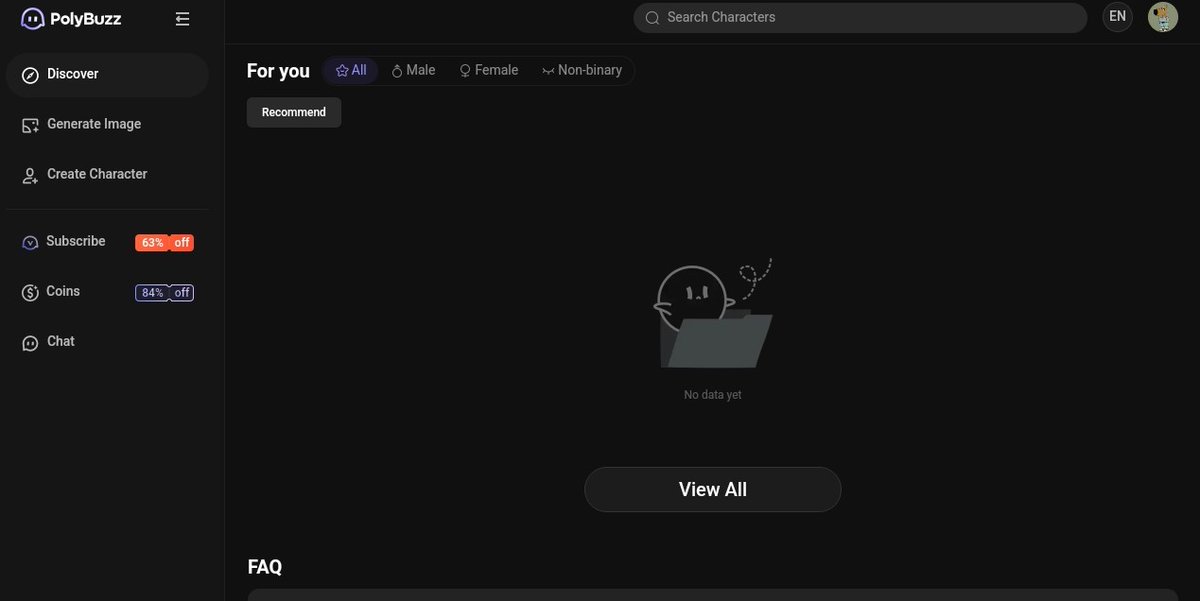Open the EN language selector
The image size is (1200, 601).
(x=1117, y=17)
